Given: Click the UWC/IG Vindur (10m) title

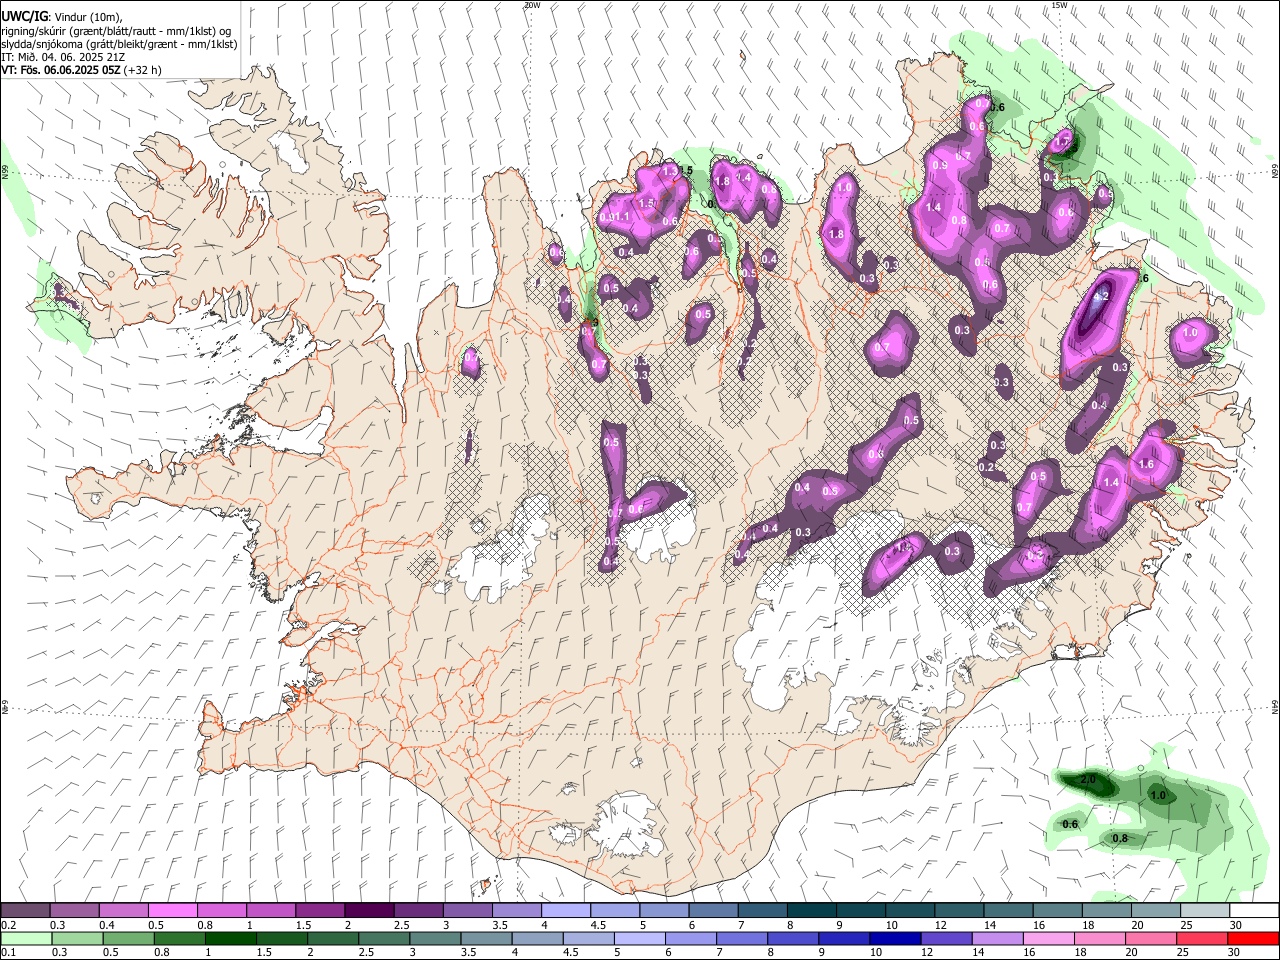Looking at the screenshot, I should pyautogui.click(x=62, y=15).
